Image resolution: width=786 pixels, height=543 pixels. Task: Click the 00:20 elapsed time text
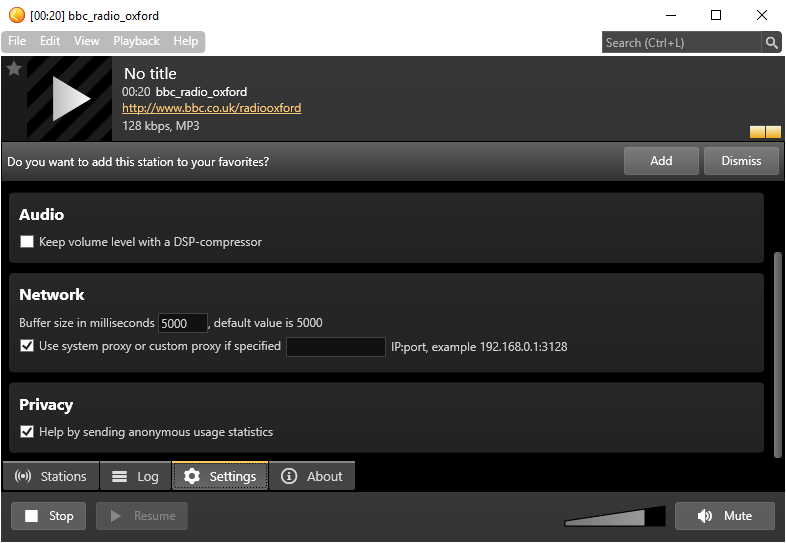tap(136, 92)
